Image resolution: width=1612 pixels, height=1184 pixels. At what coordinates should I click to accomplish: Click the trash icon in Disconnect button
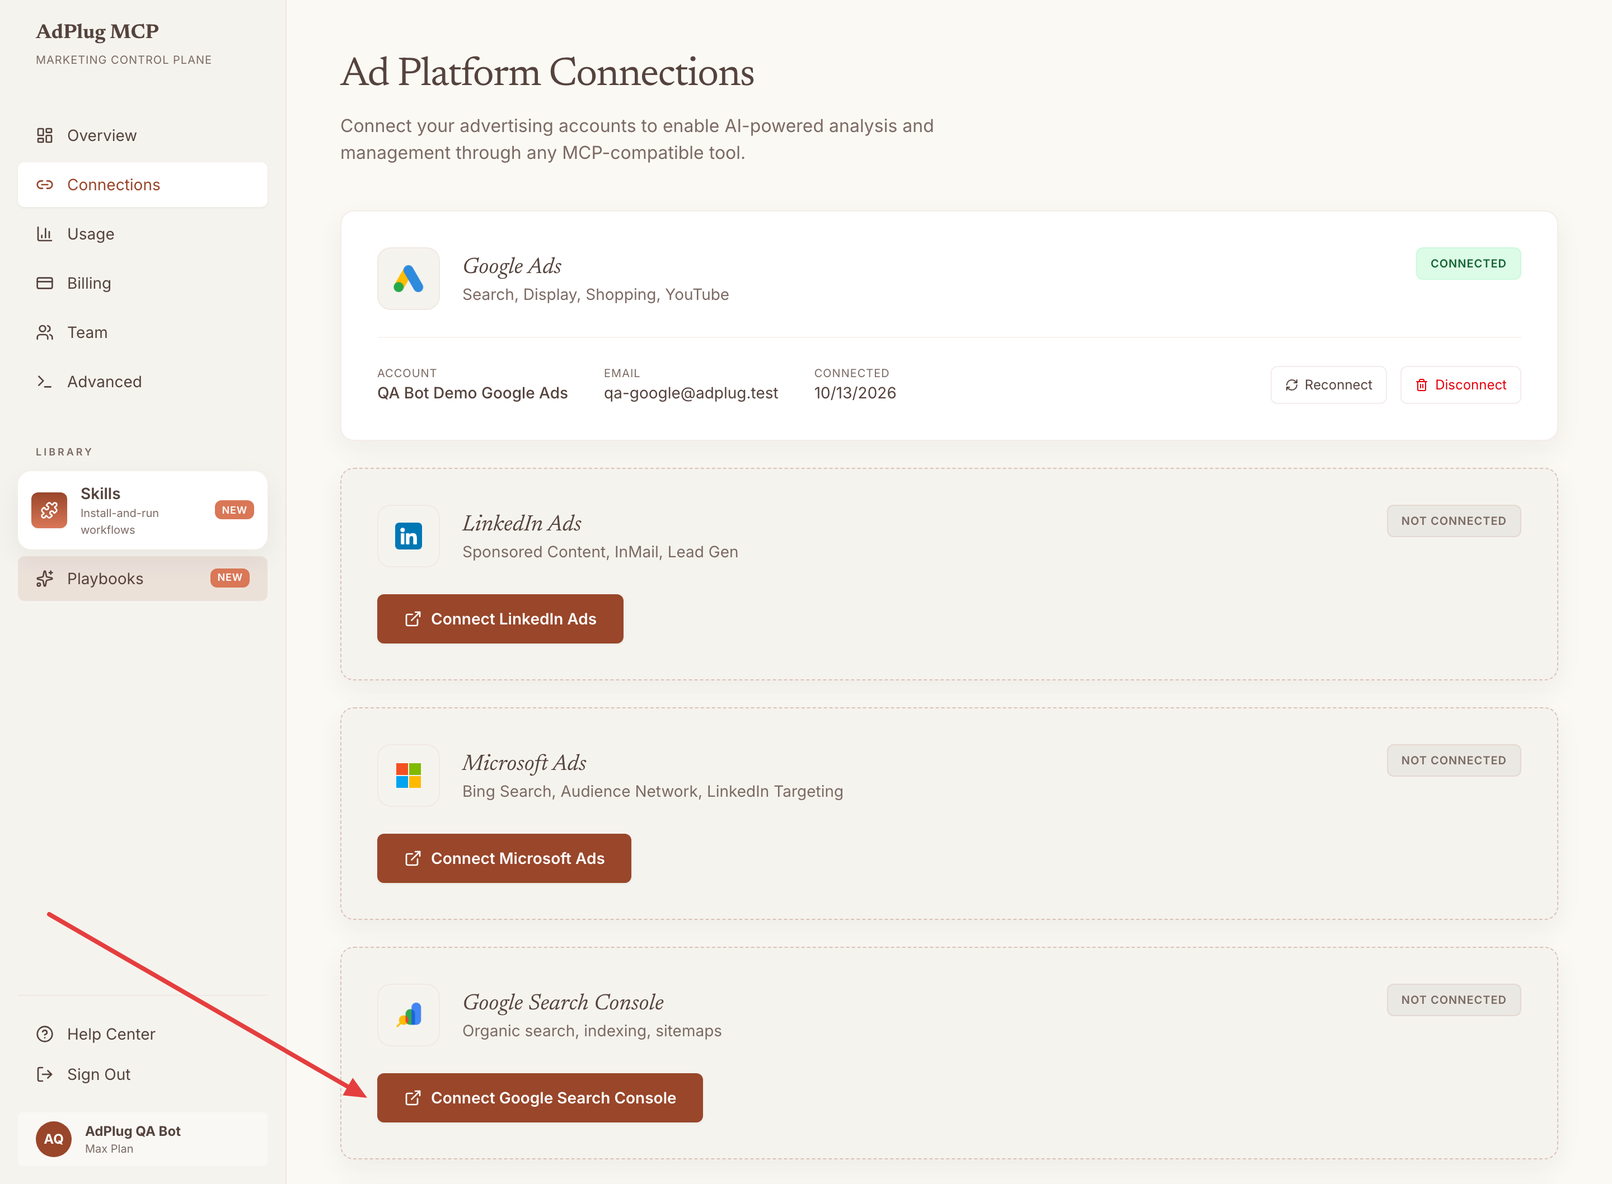[1422, 385]
